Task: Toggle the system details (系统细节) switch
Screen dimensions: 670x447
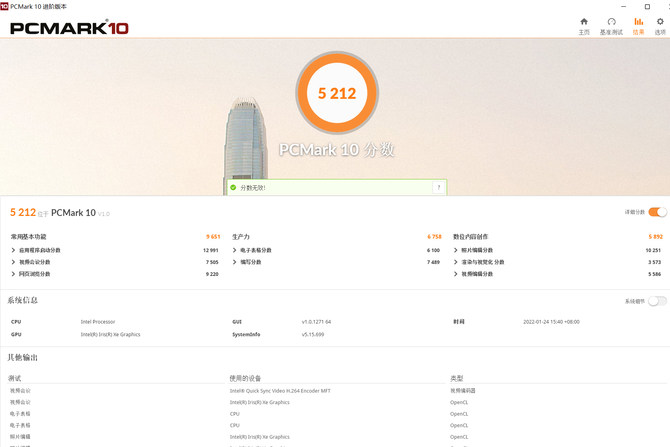Action: (x=657, y=301)
